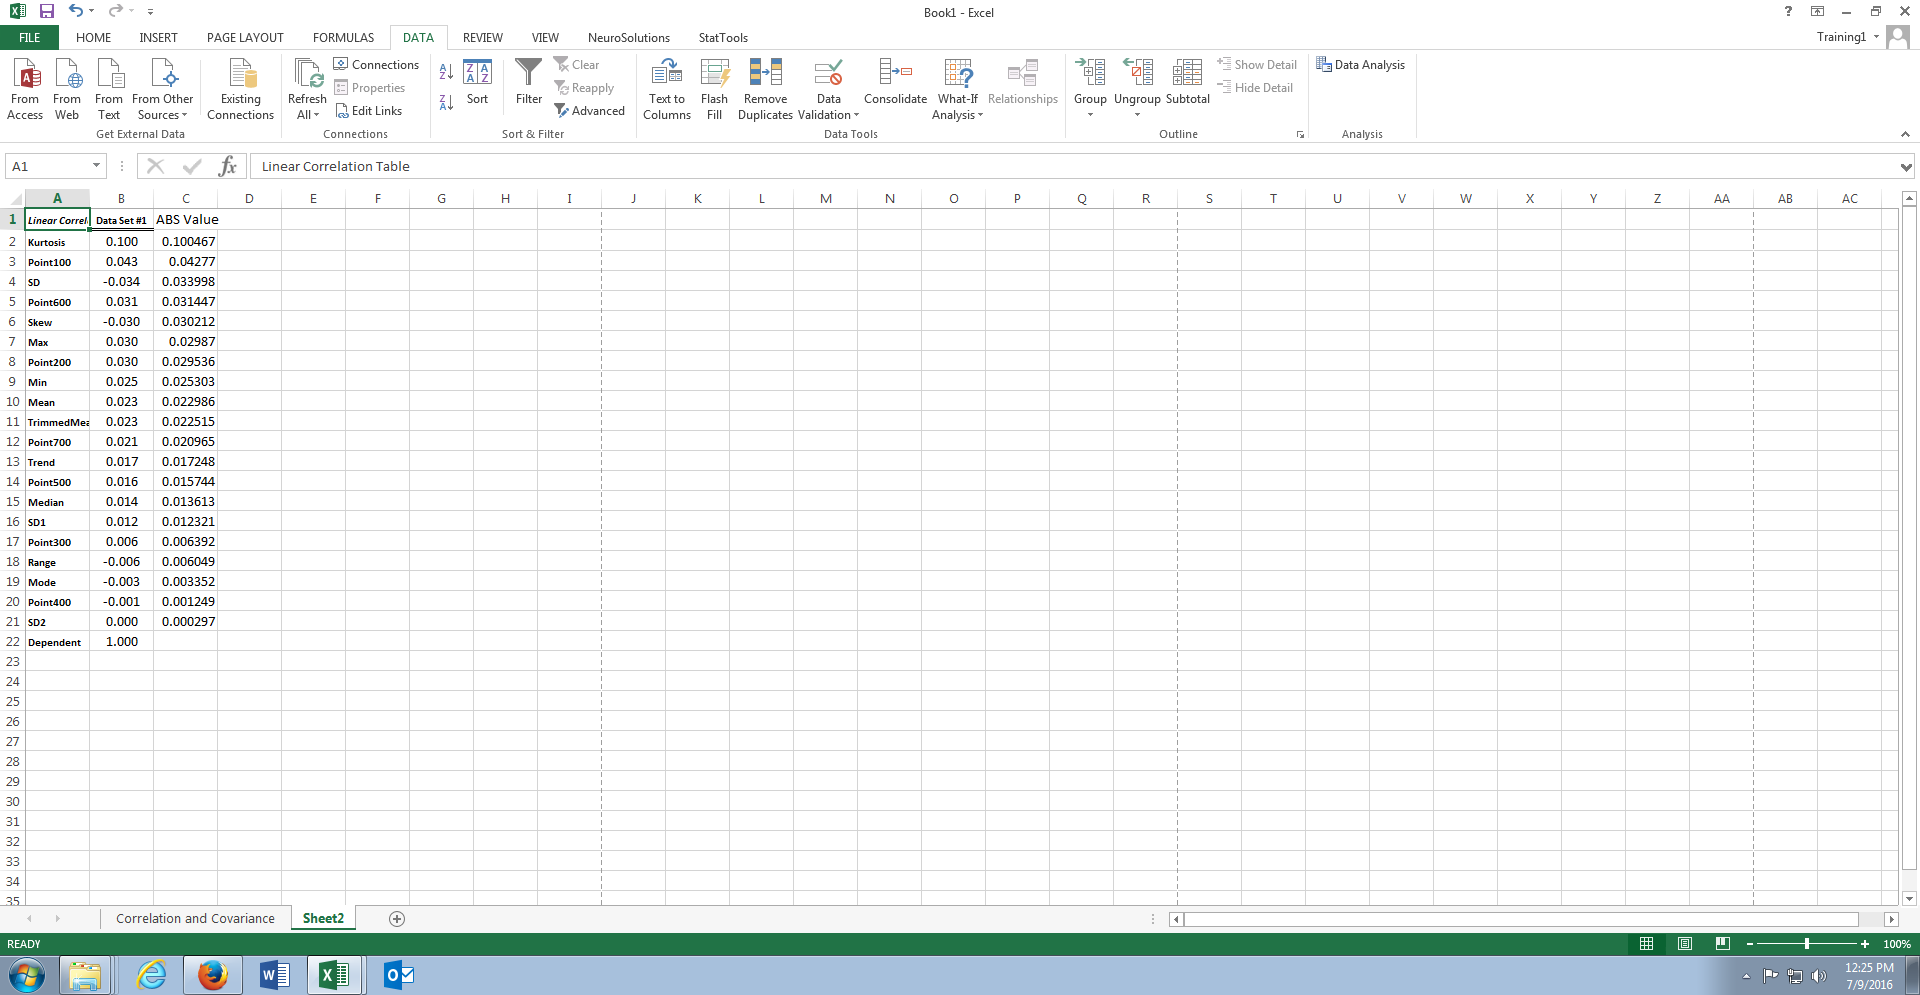The image size is (1920, 995).
Task: Open Consolidate dialog
Action: point(895,82)
